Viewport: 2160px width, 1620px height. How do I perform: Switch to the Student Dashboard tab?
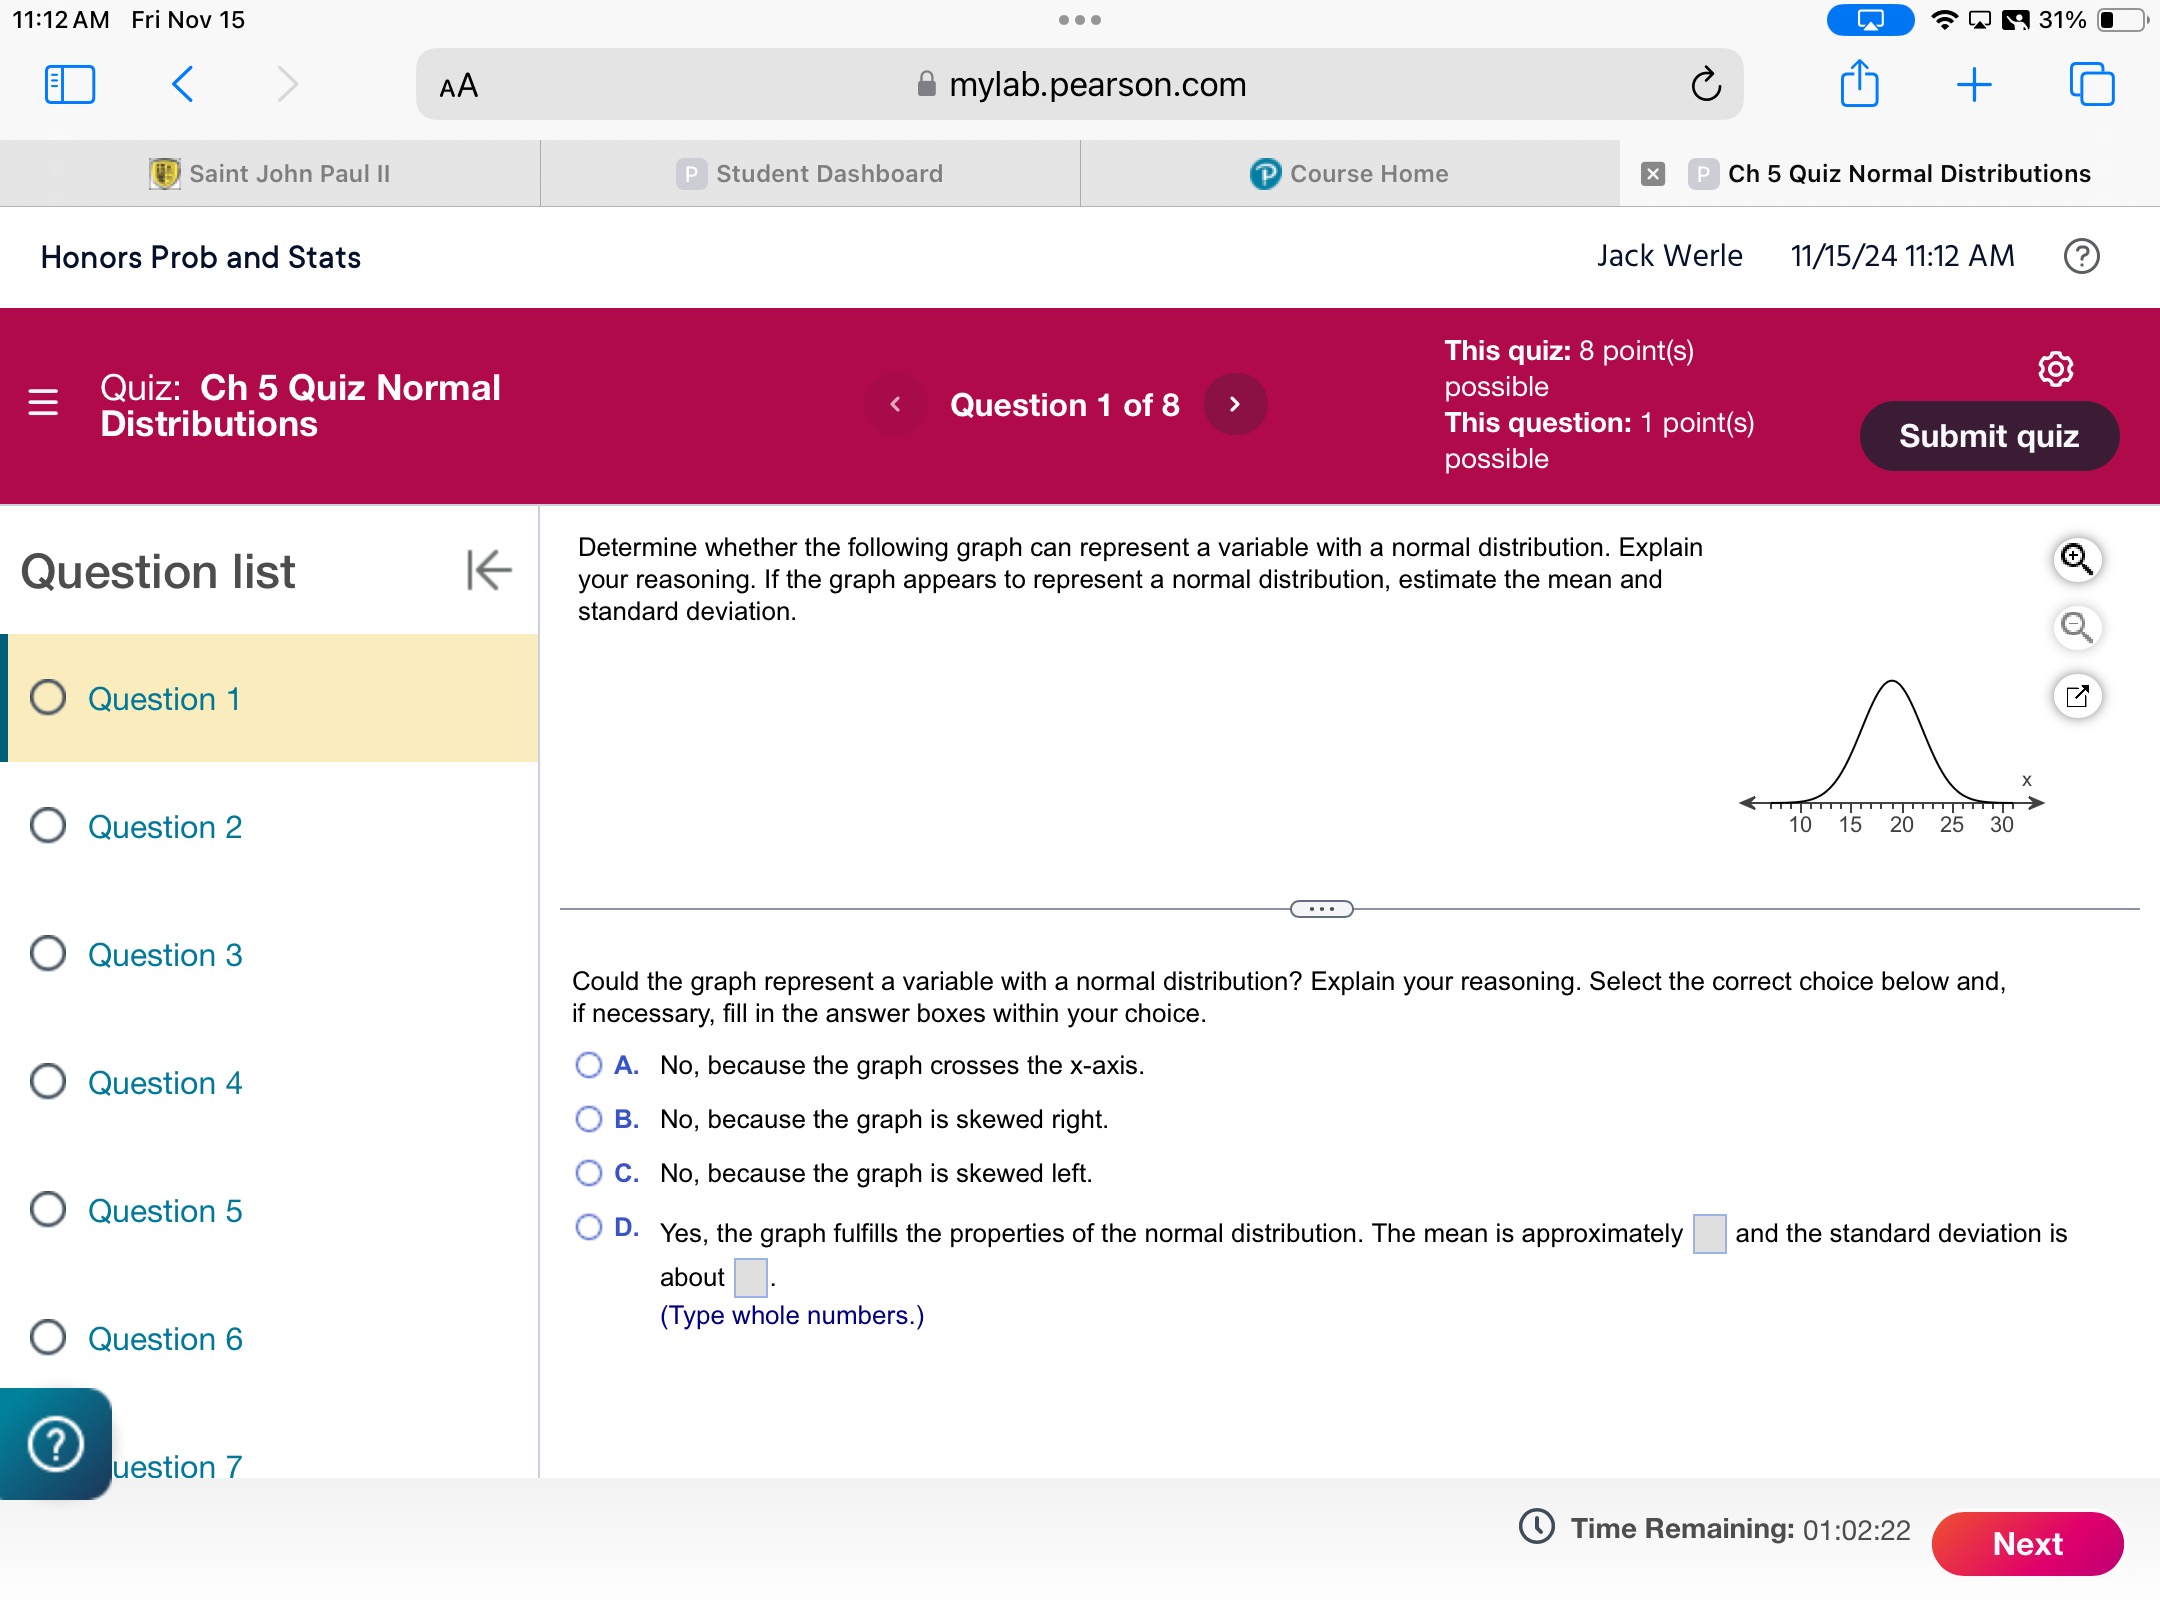click(810, 174)
